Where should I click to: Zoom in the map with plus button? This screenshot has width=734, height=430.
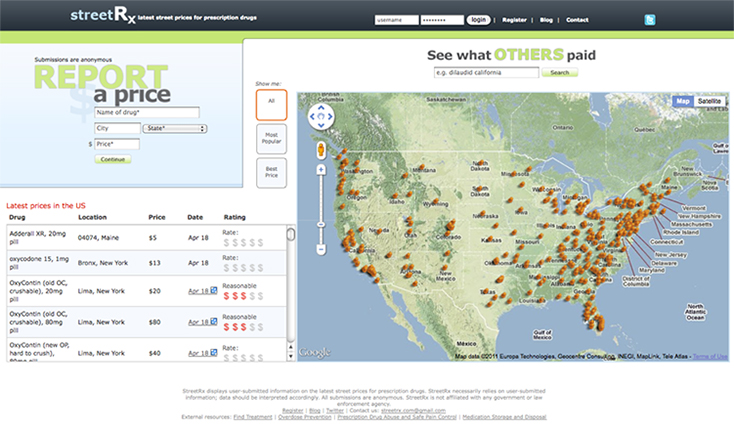(321, 169)
